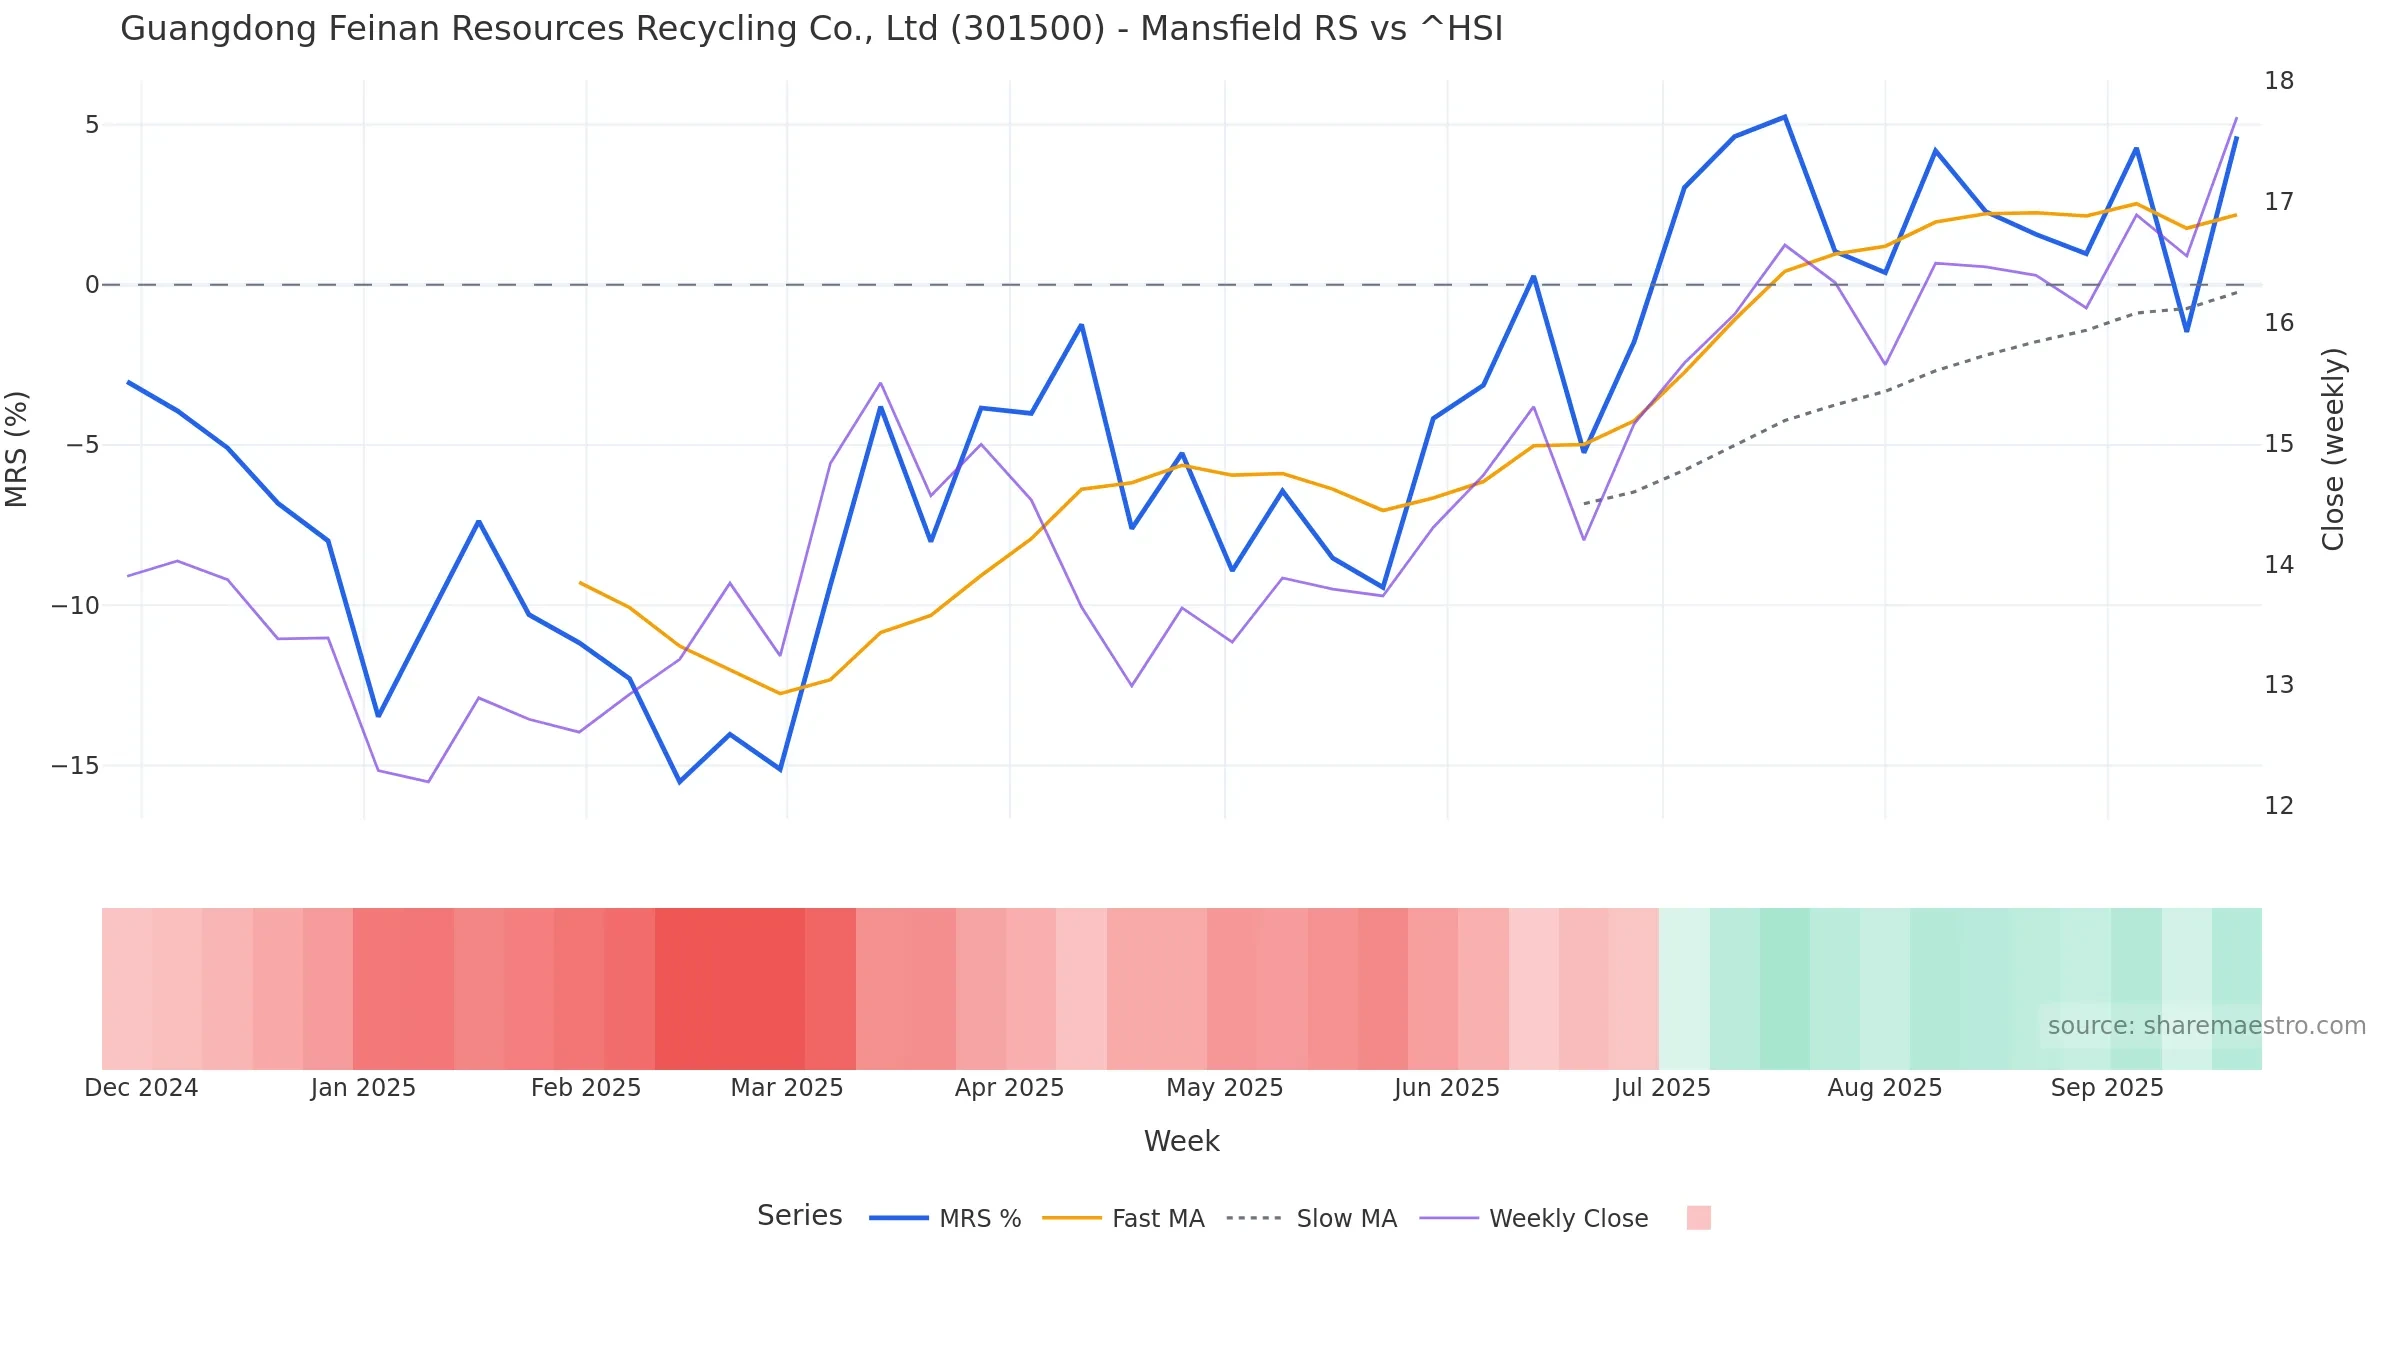Click the 'MRS (%)' y-axis title
This screenshot has height=1350, width=2400.
tap(17, 449)
